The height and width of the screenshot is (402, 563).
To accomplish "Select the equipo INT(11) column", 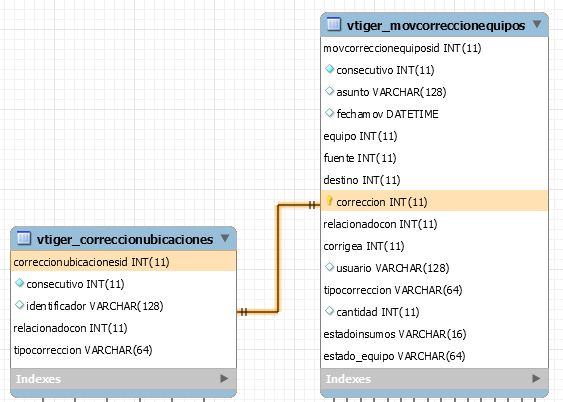I will 434,136.
